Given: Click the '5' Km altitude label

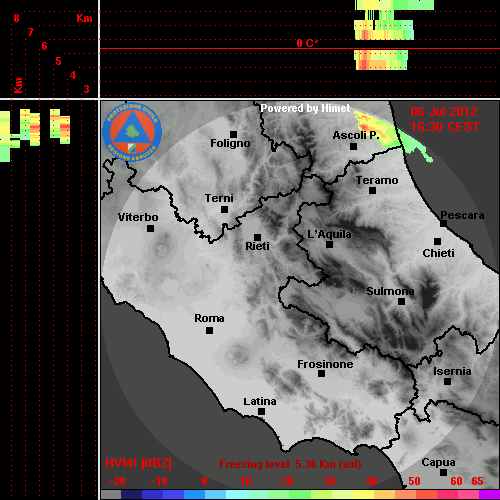Looking at the screenshot, I should (58, 61).
